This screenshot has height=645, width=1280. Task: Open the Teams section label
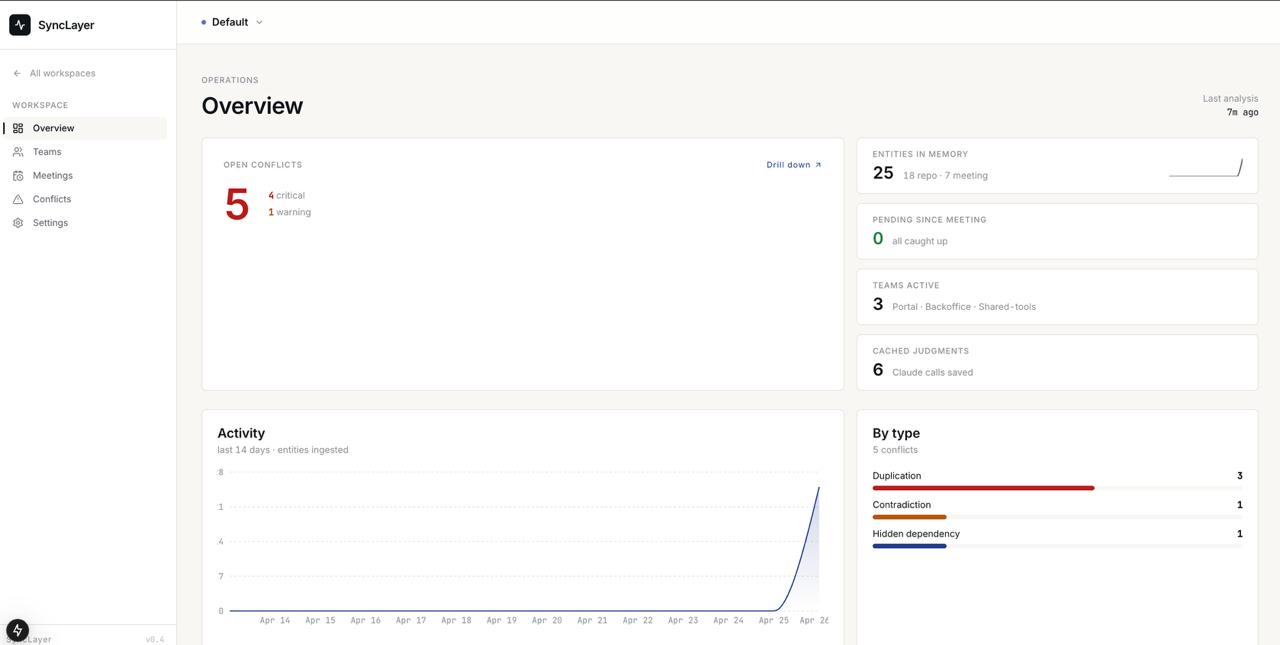47,152
